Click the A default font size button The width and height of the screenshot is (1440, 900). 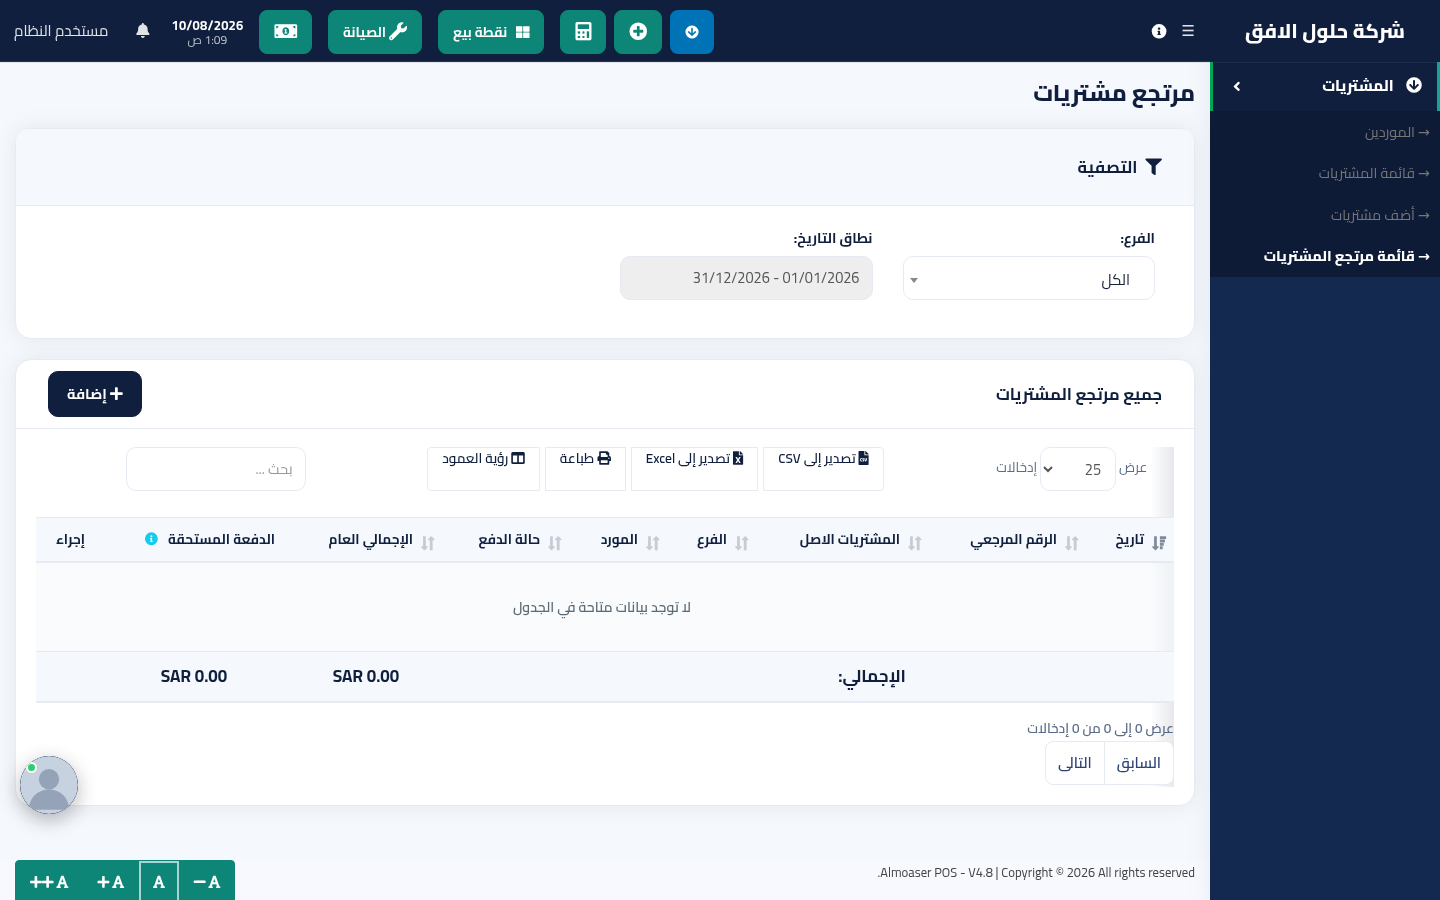click(159, 882)
